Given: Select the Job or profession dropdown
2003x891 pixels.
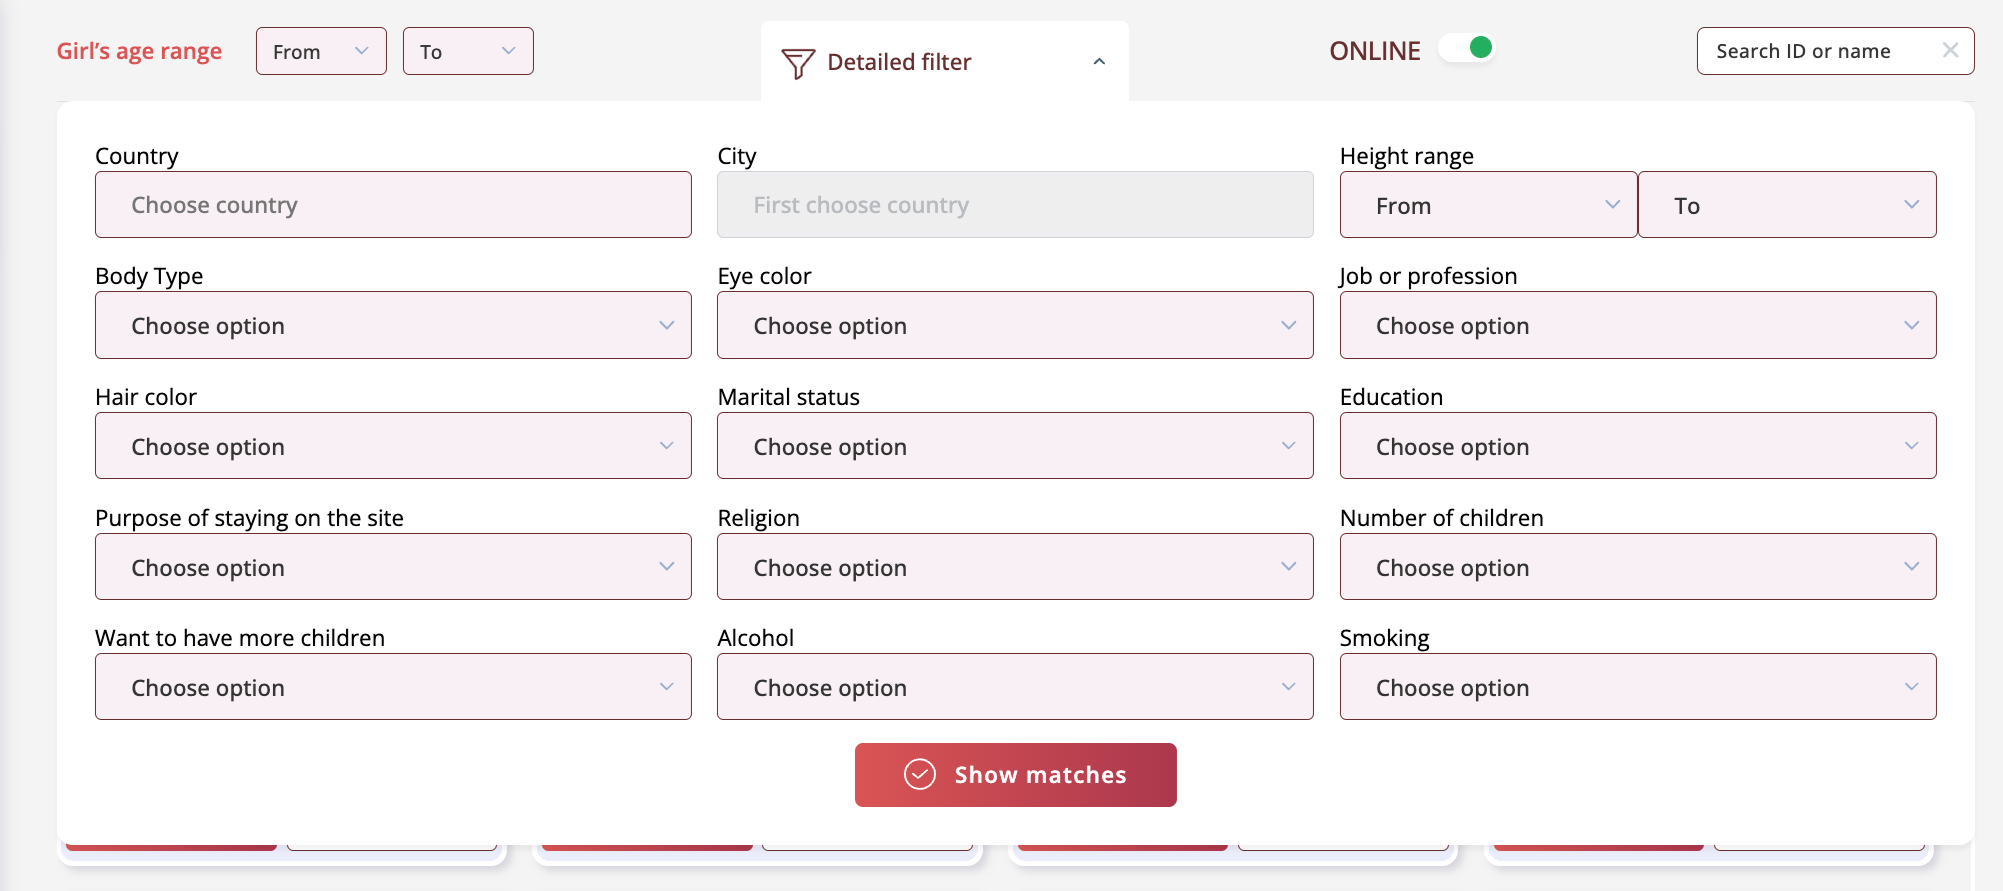Looking at the screenshot, I should click(1637, 326).
